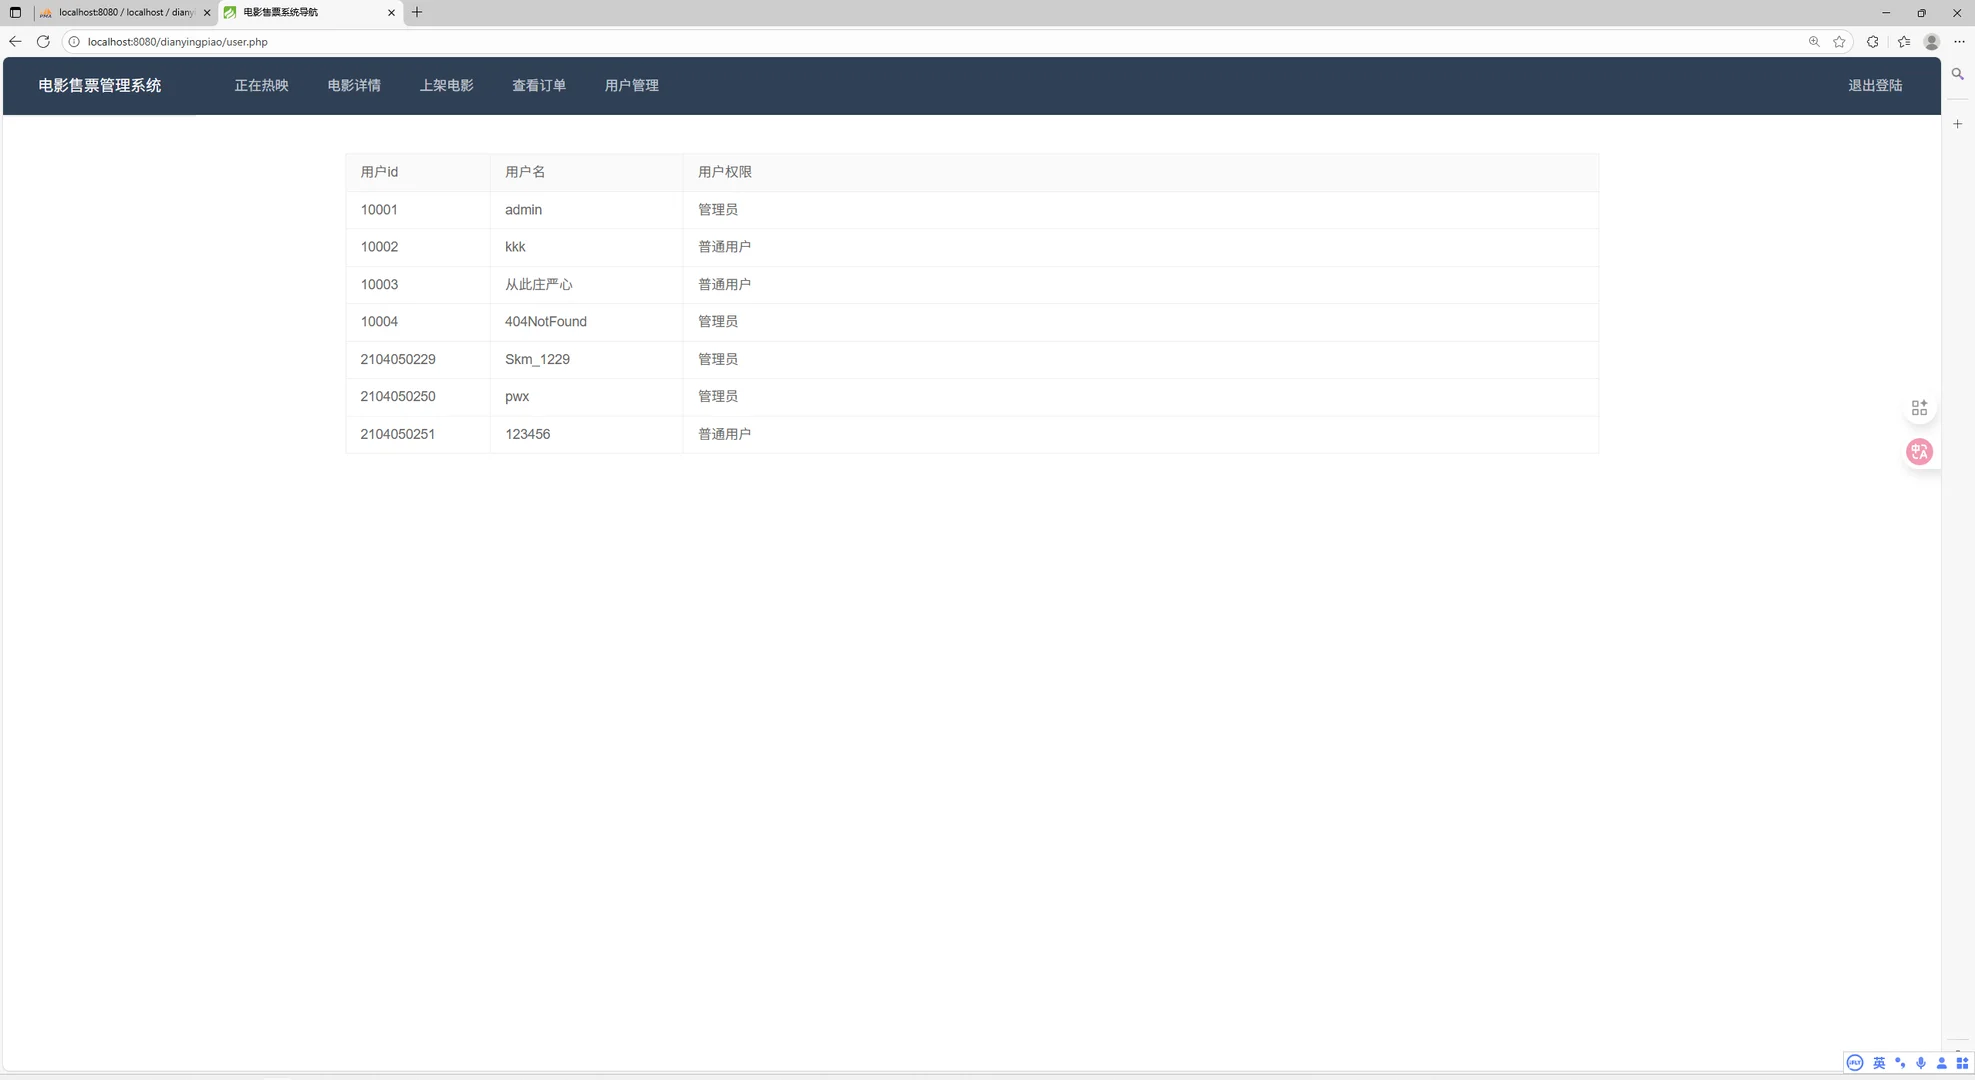
Task: Click the 退出登陆 logout link
Action: (1875, 85)
